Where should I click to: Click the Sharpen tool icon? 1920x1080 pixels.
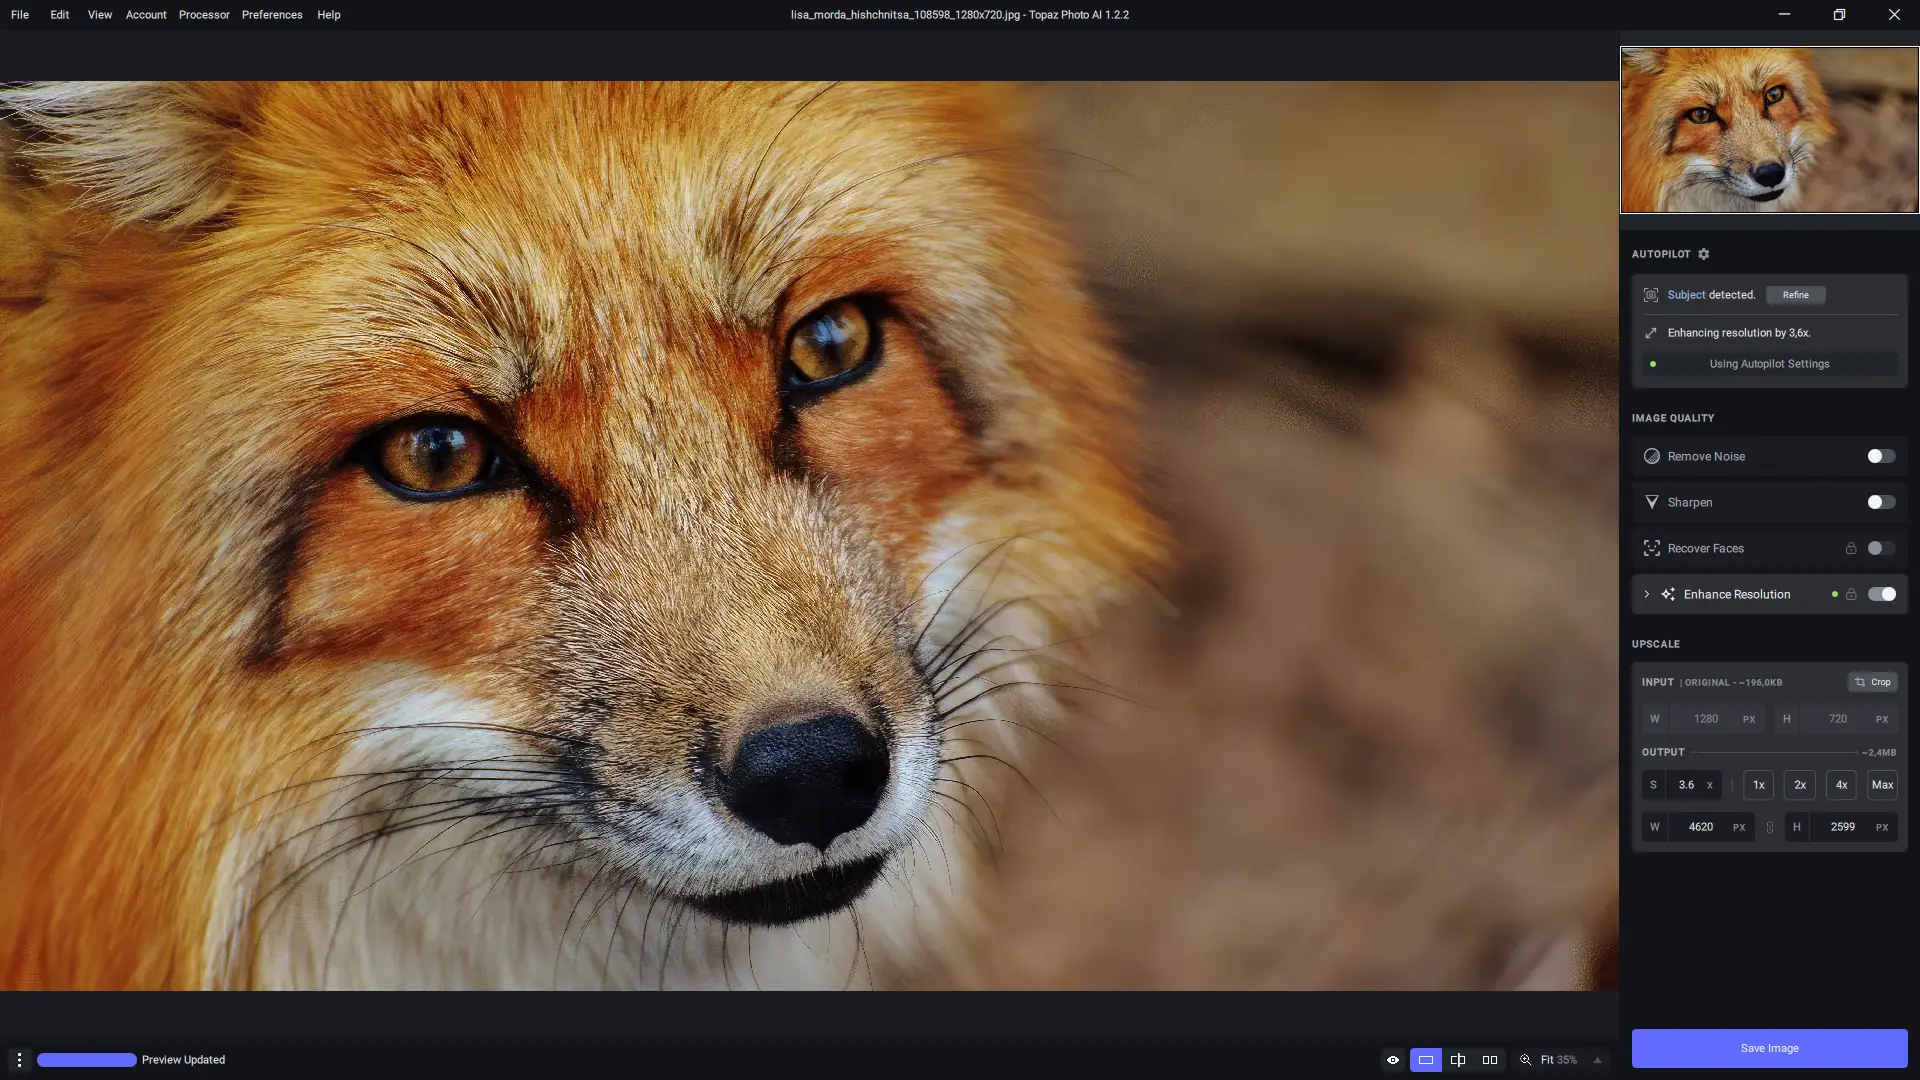click(x=1652, y=502)
